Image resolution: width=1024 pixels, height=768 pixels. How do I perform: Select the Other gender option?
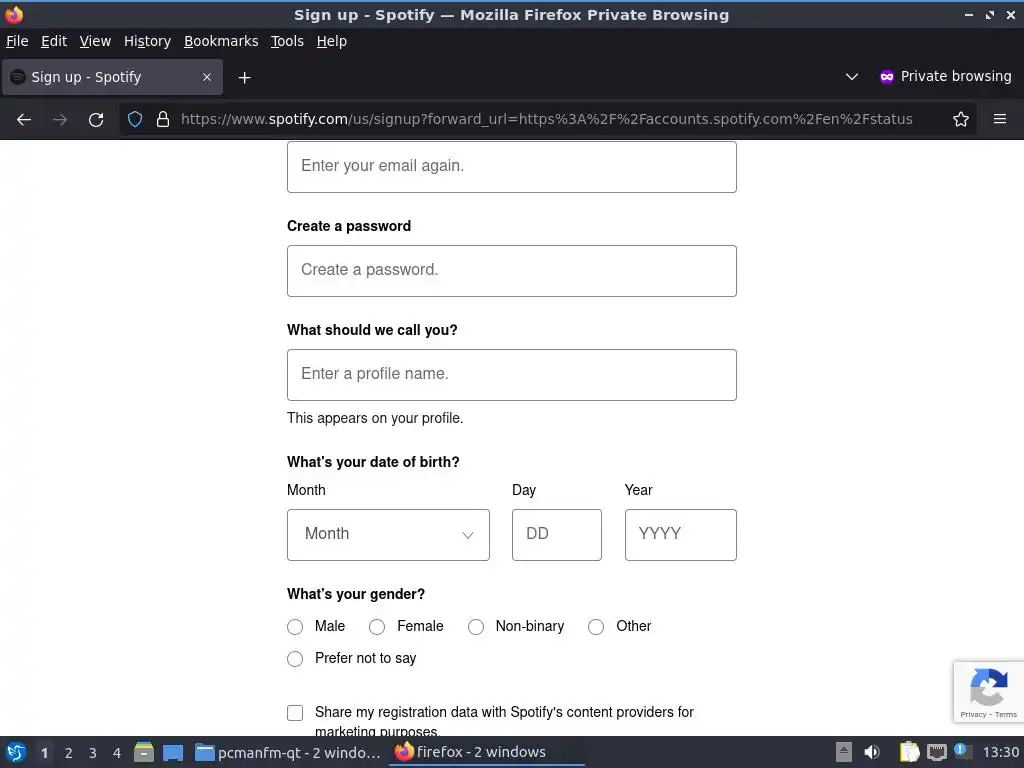coord(596,627)
